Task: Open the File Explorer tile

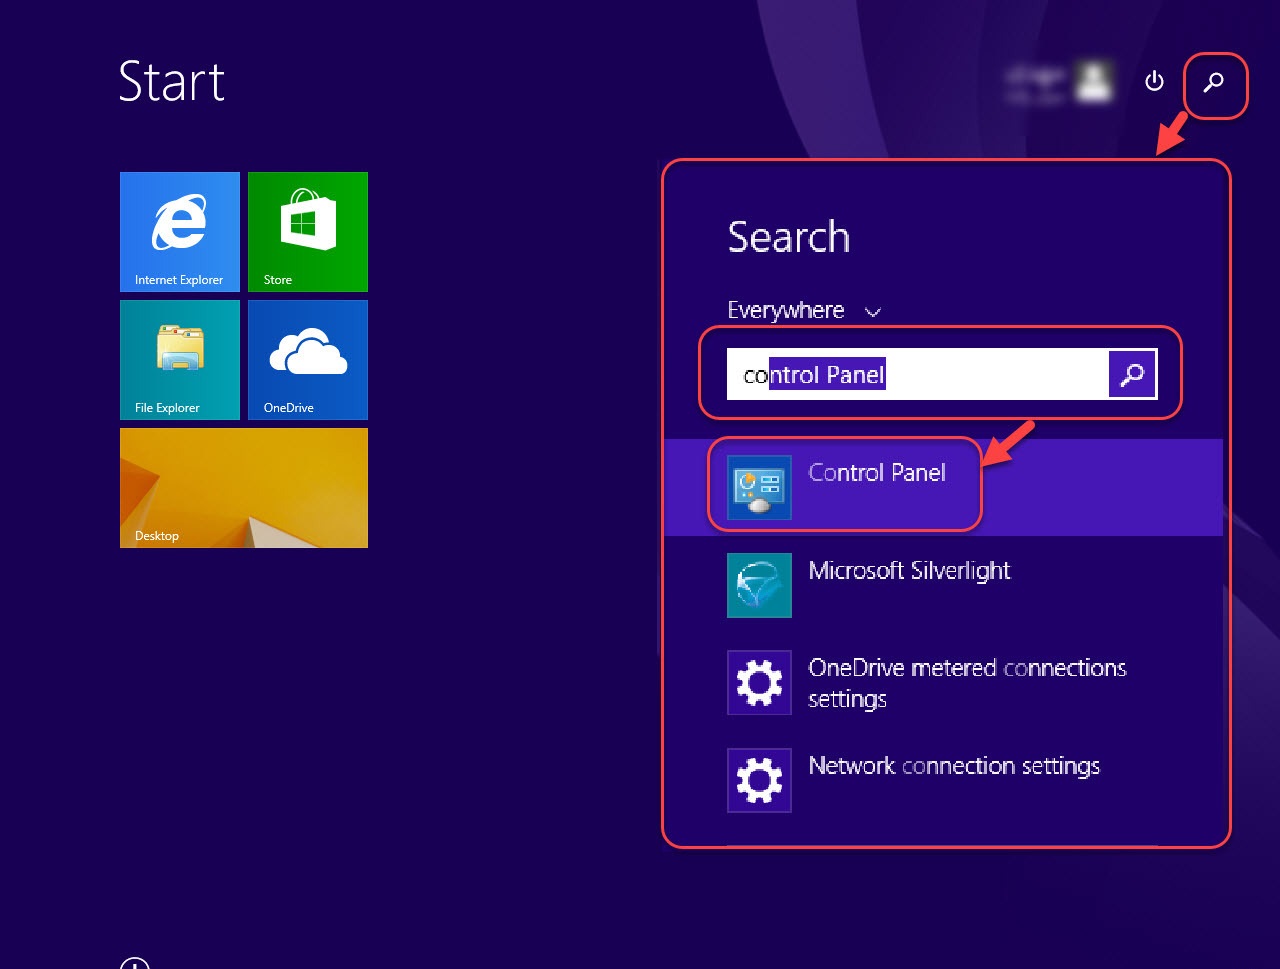Action: pyautogui.click(x=180, y=360)
